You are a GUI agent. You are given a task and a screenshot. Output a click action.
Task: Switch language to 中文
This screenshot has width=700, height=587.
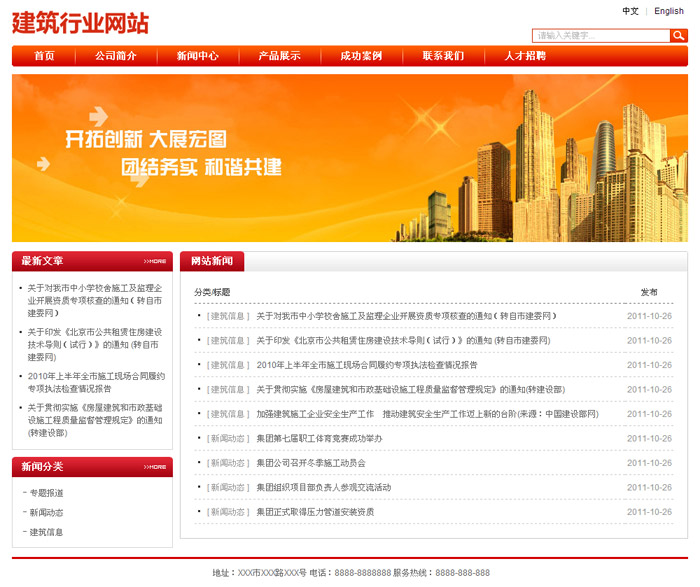point(630,11)
